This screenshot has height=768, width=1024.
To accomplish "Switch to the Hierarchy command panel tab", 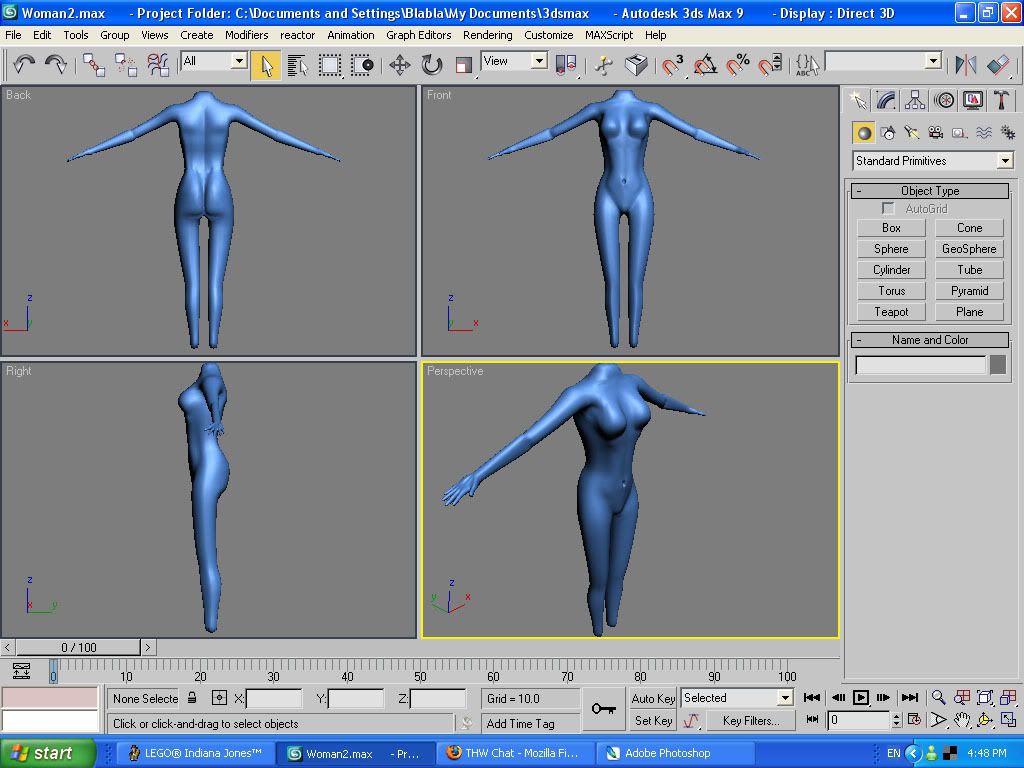I will pos(915,100).
